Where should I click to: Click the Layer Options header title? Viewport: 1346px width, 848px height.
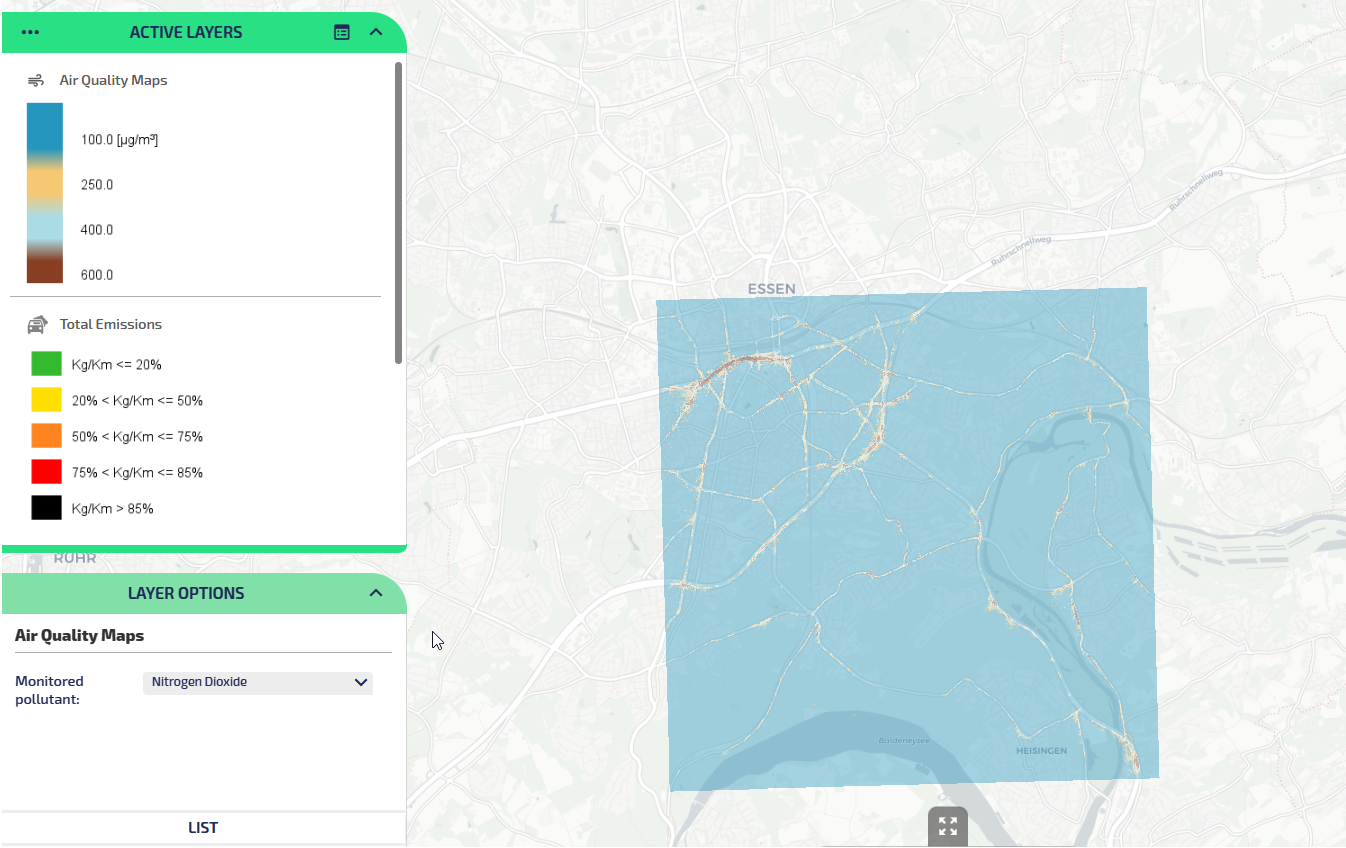pyautogui.click(x=186, y=594)
